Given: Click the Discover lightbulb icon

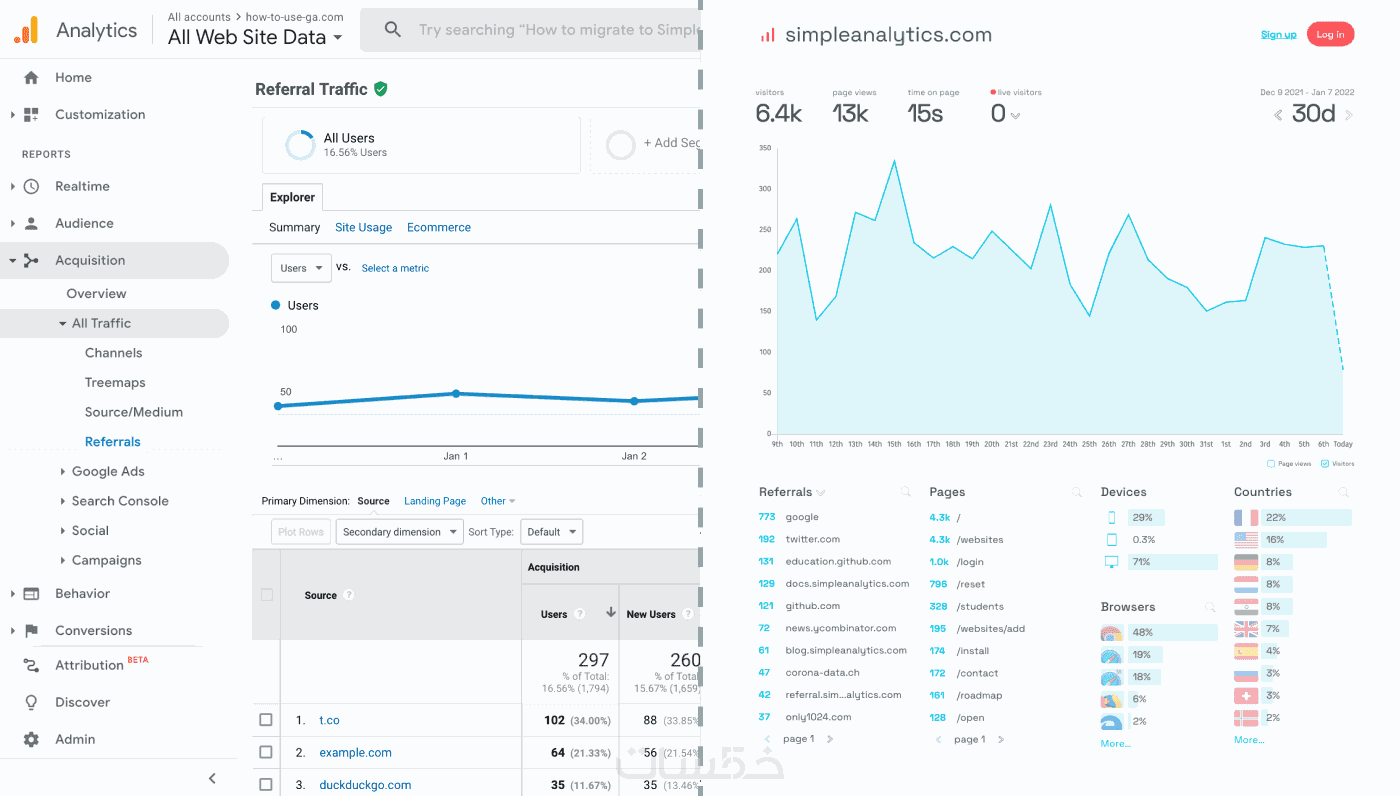Looking at the screenshot, I should 31,702.
